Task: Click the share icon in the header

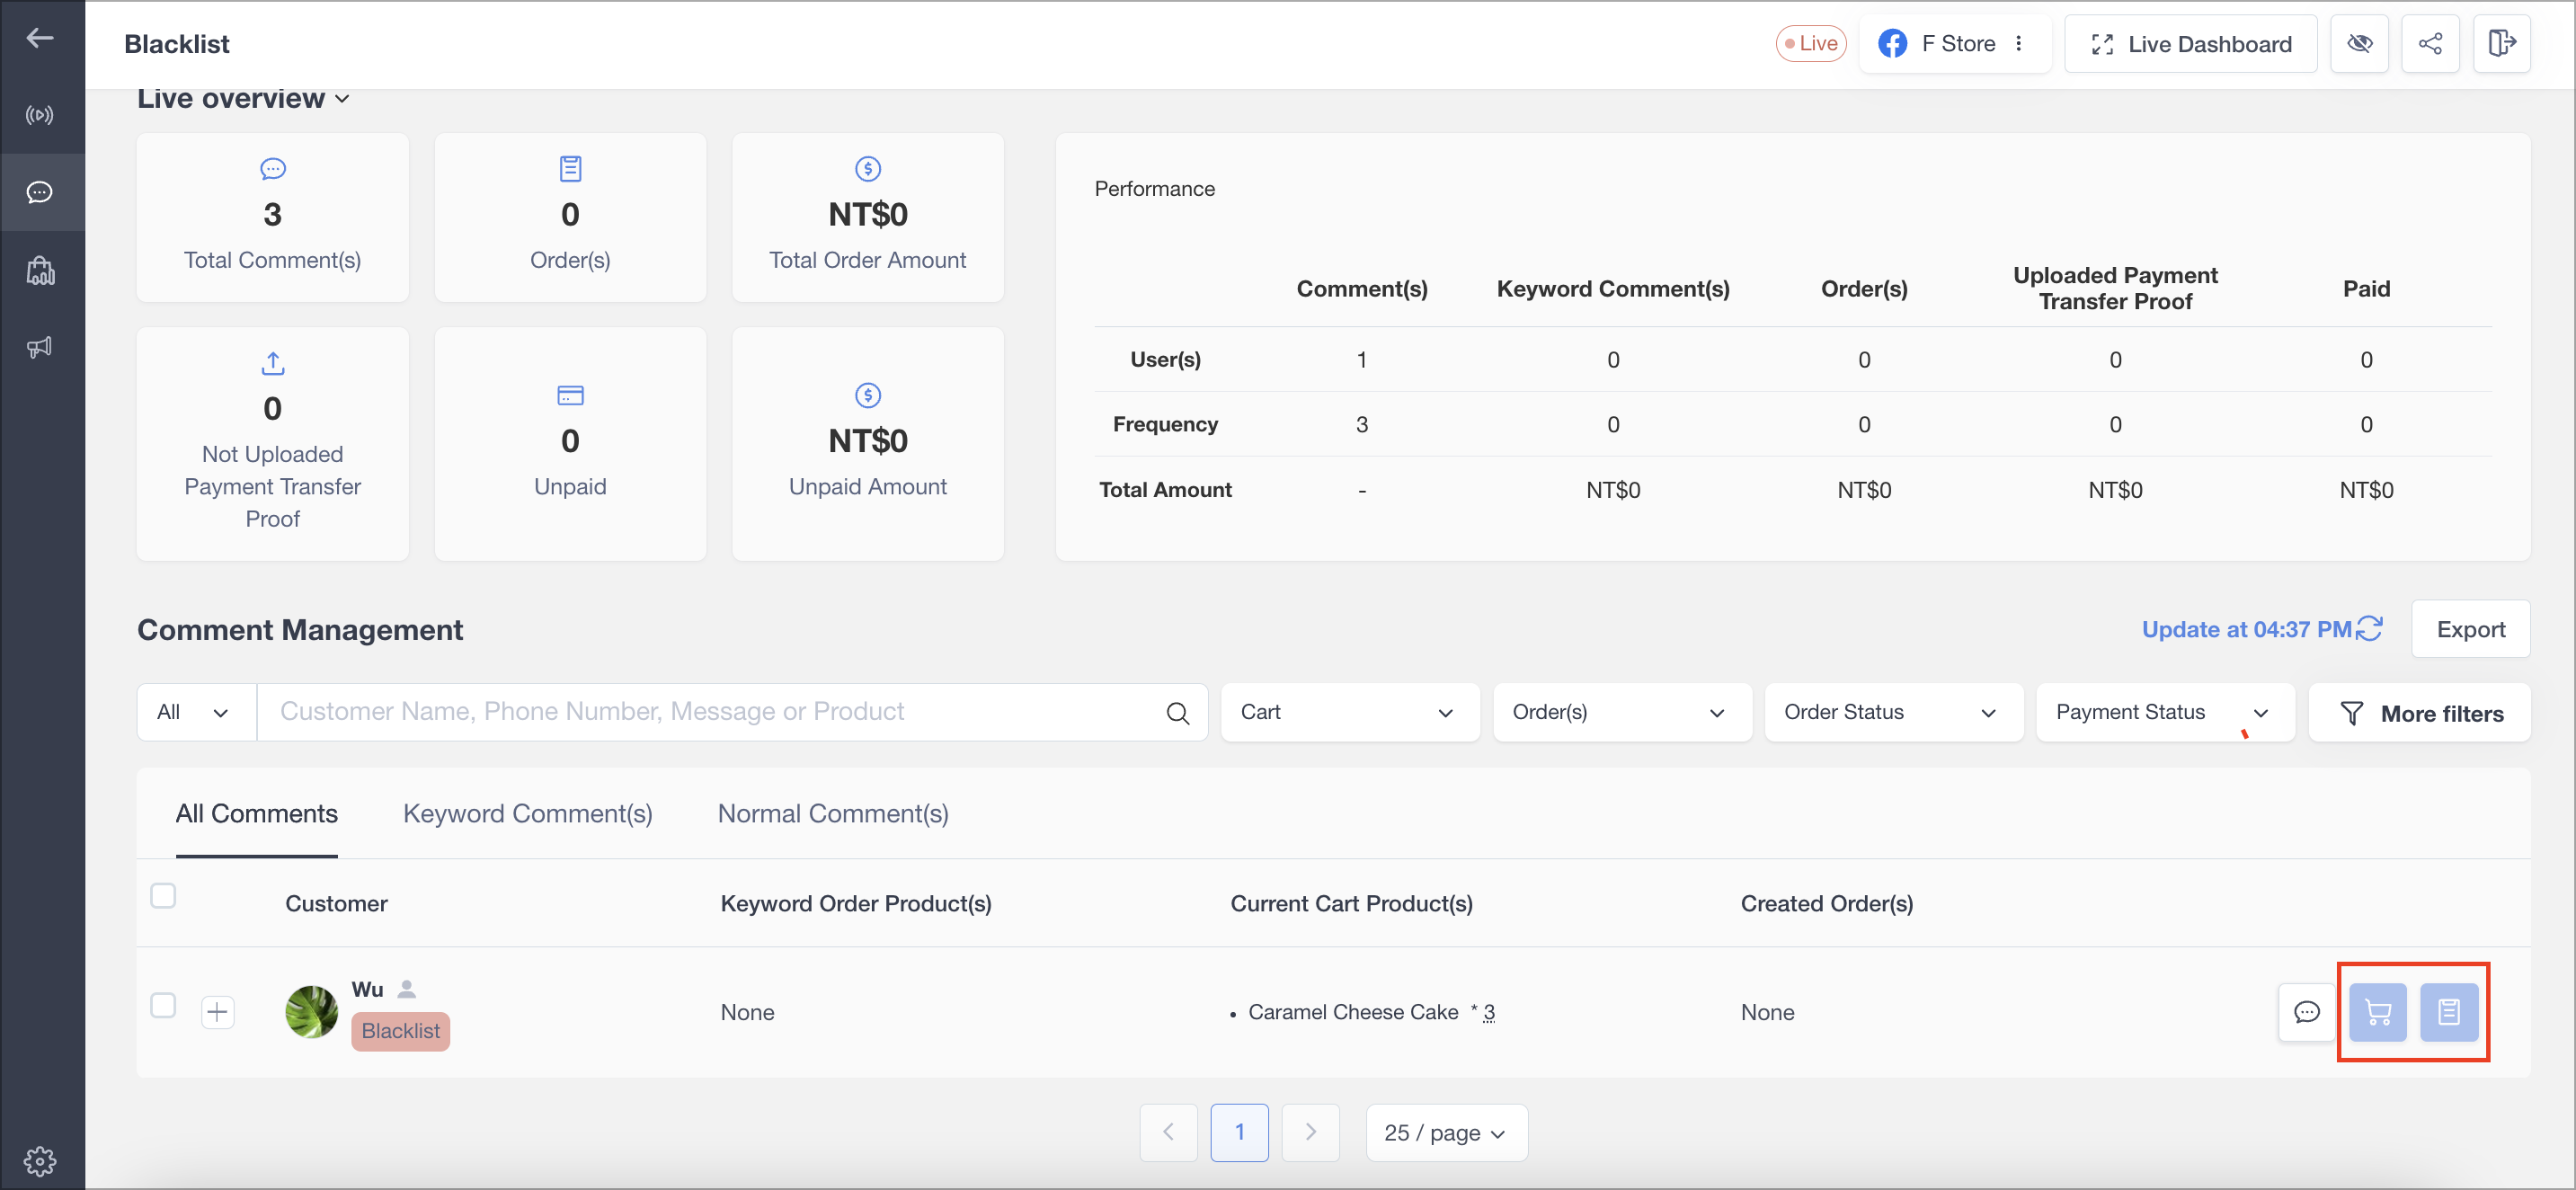Action: pyautogui.click(x=2430, y=44)
